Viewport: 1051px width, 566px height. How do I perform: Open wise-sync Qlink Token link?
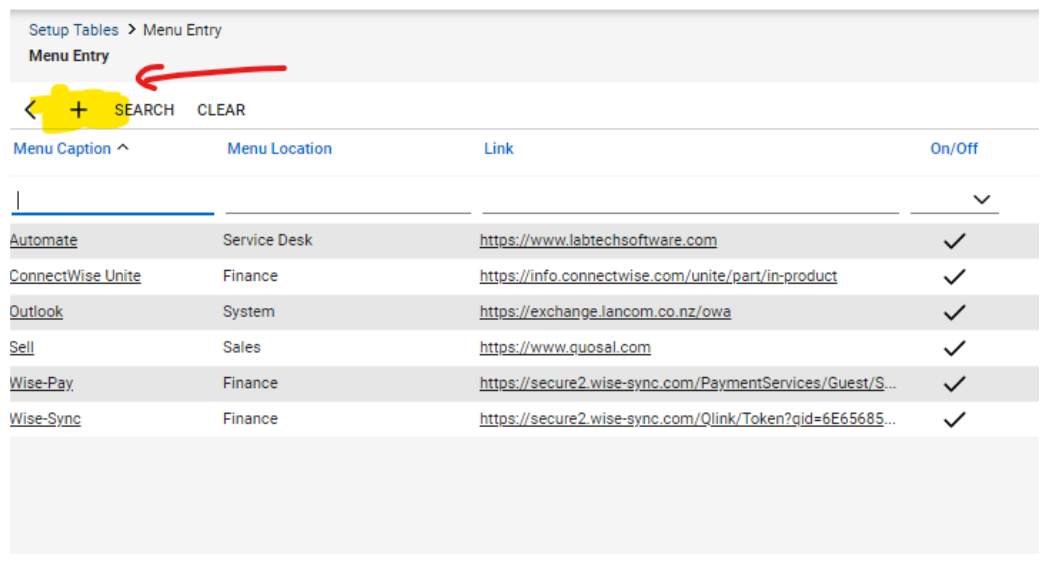(x=688, y=418)
